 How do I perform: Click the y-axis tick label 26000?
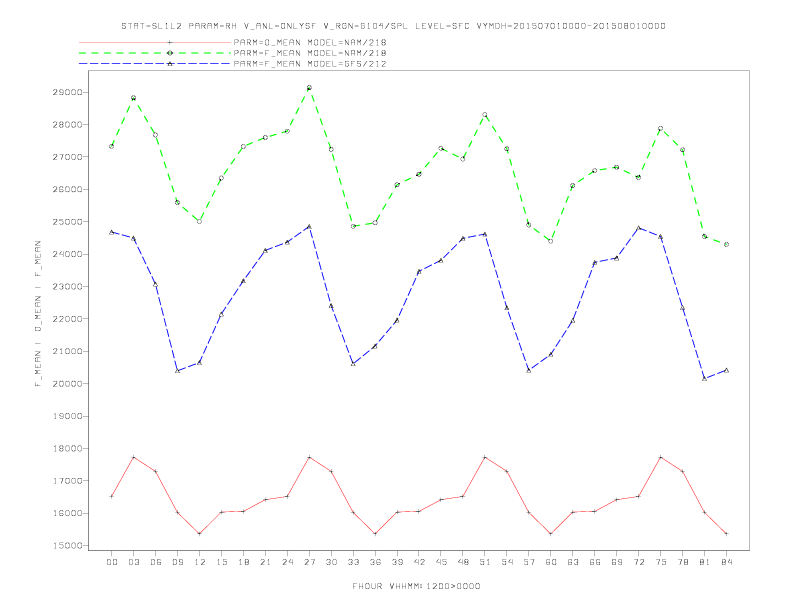68,189
